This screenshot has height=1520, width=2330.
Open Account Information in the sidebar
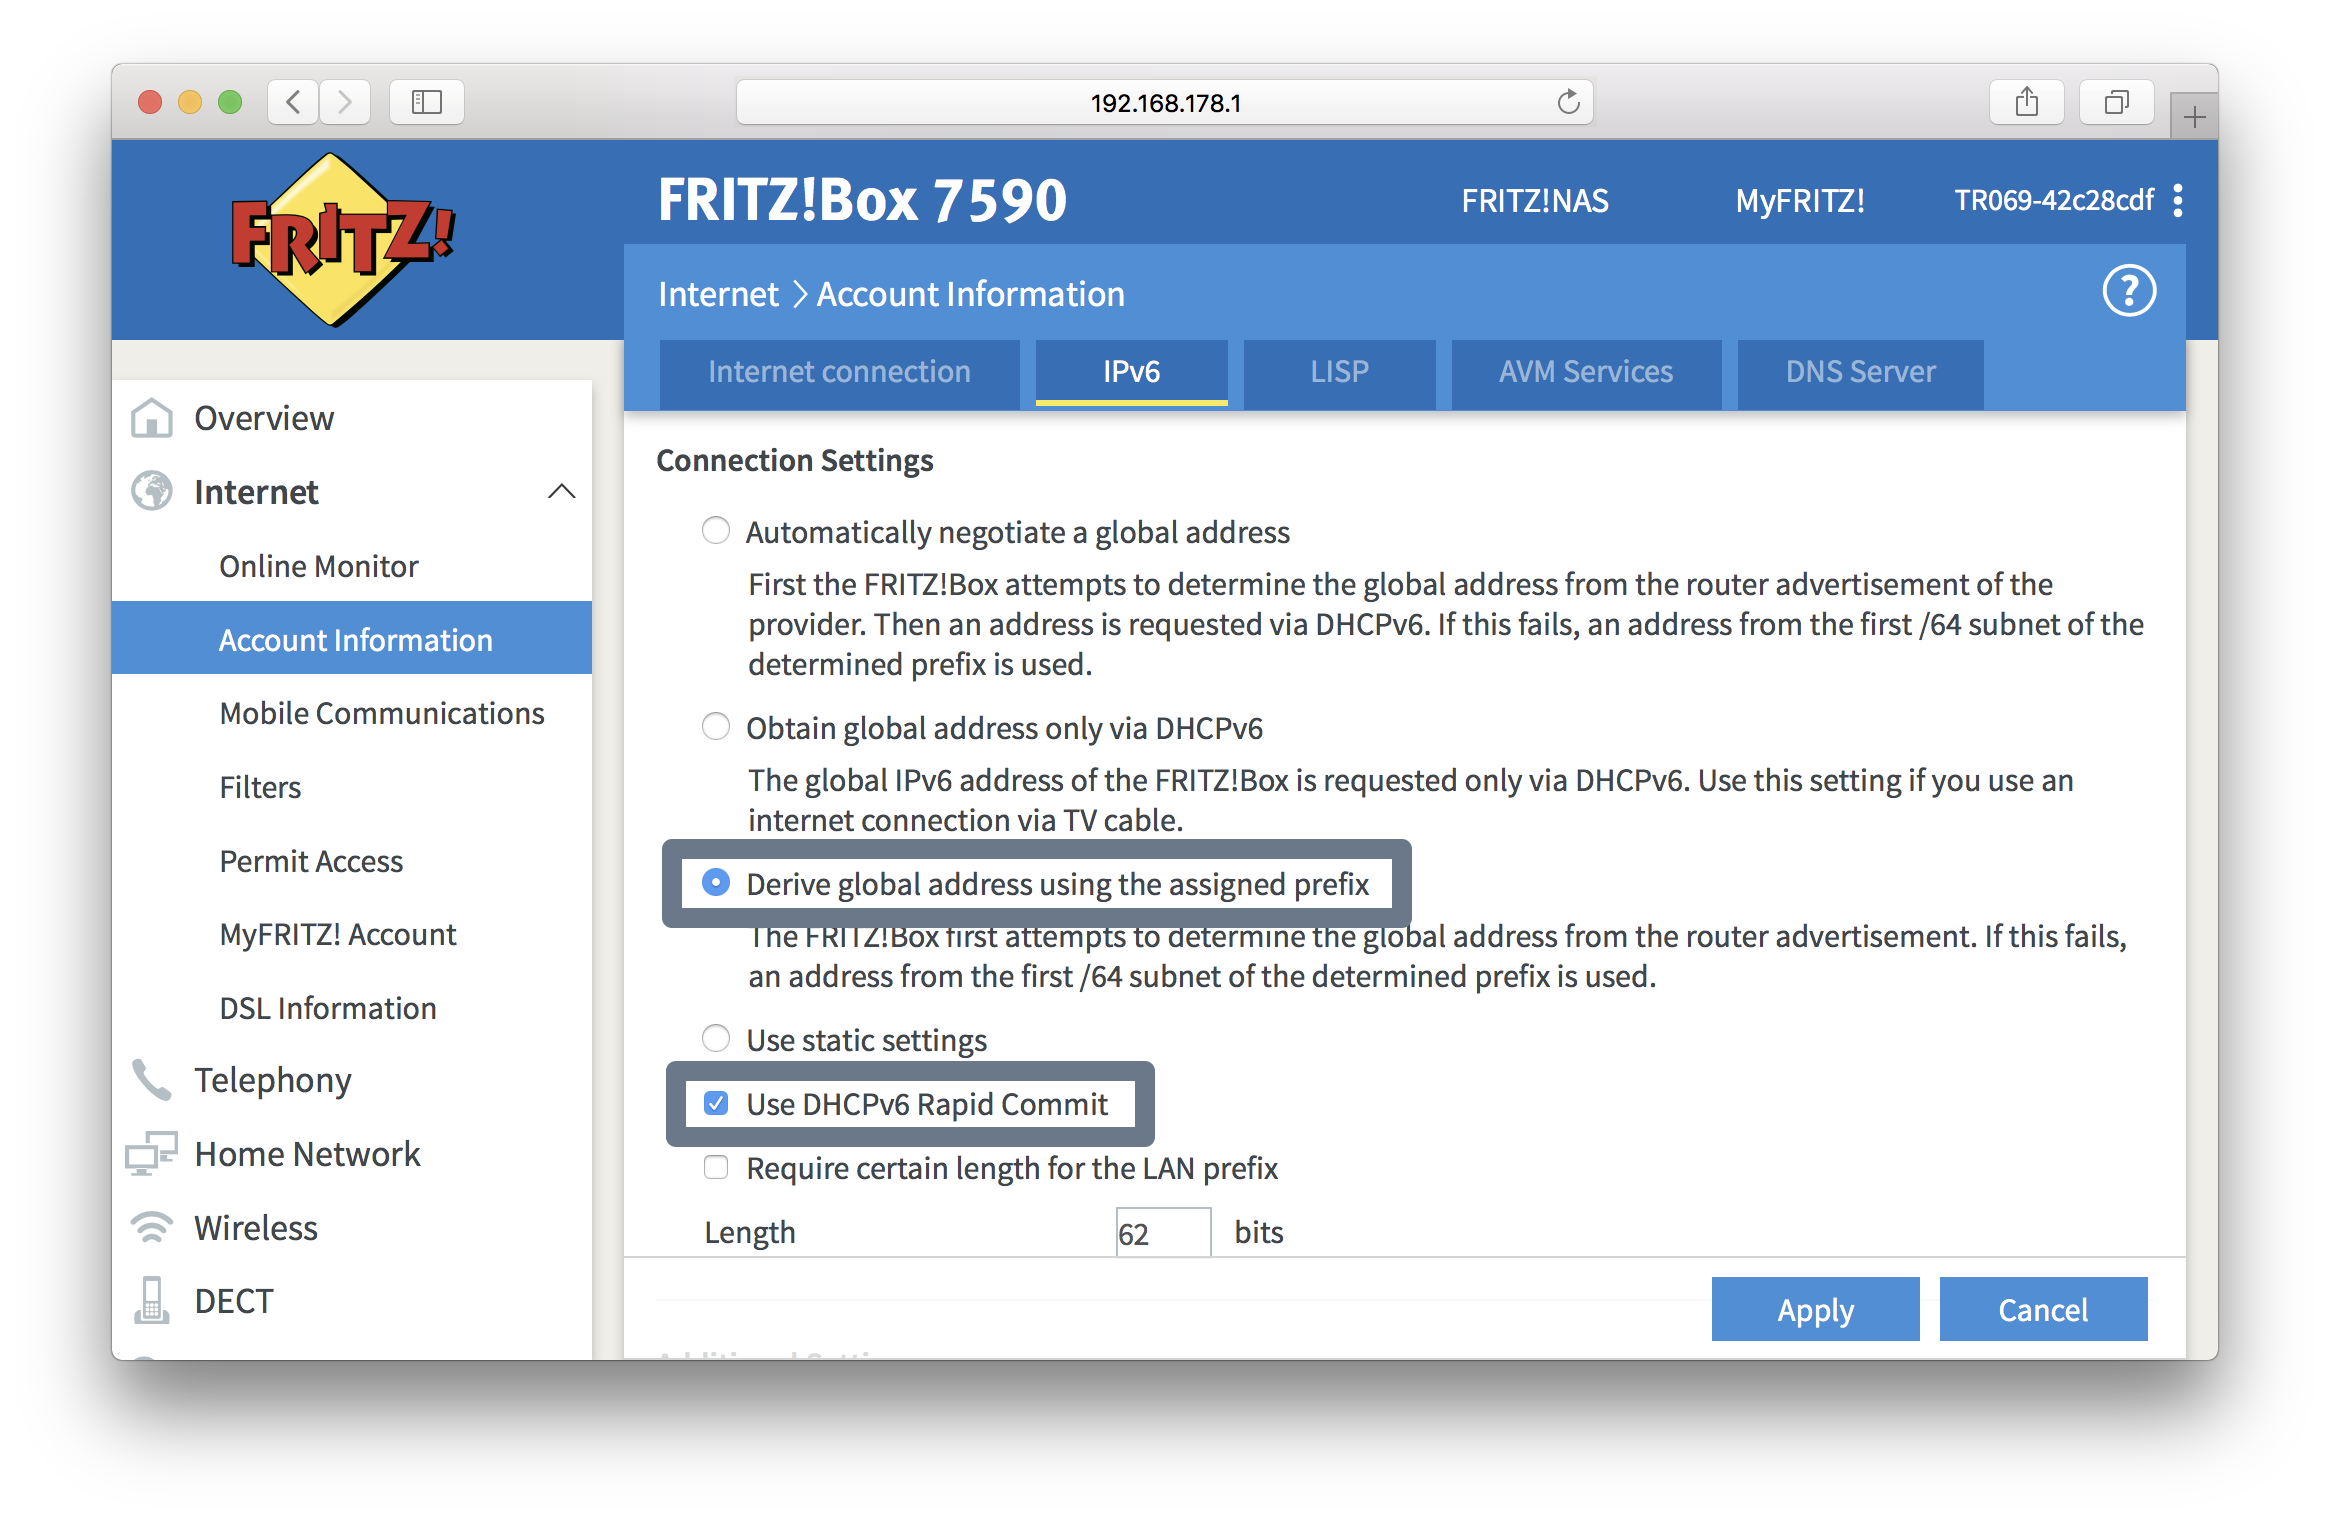[x=352, y=638]
